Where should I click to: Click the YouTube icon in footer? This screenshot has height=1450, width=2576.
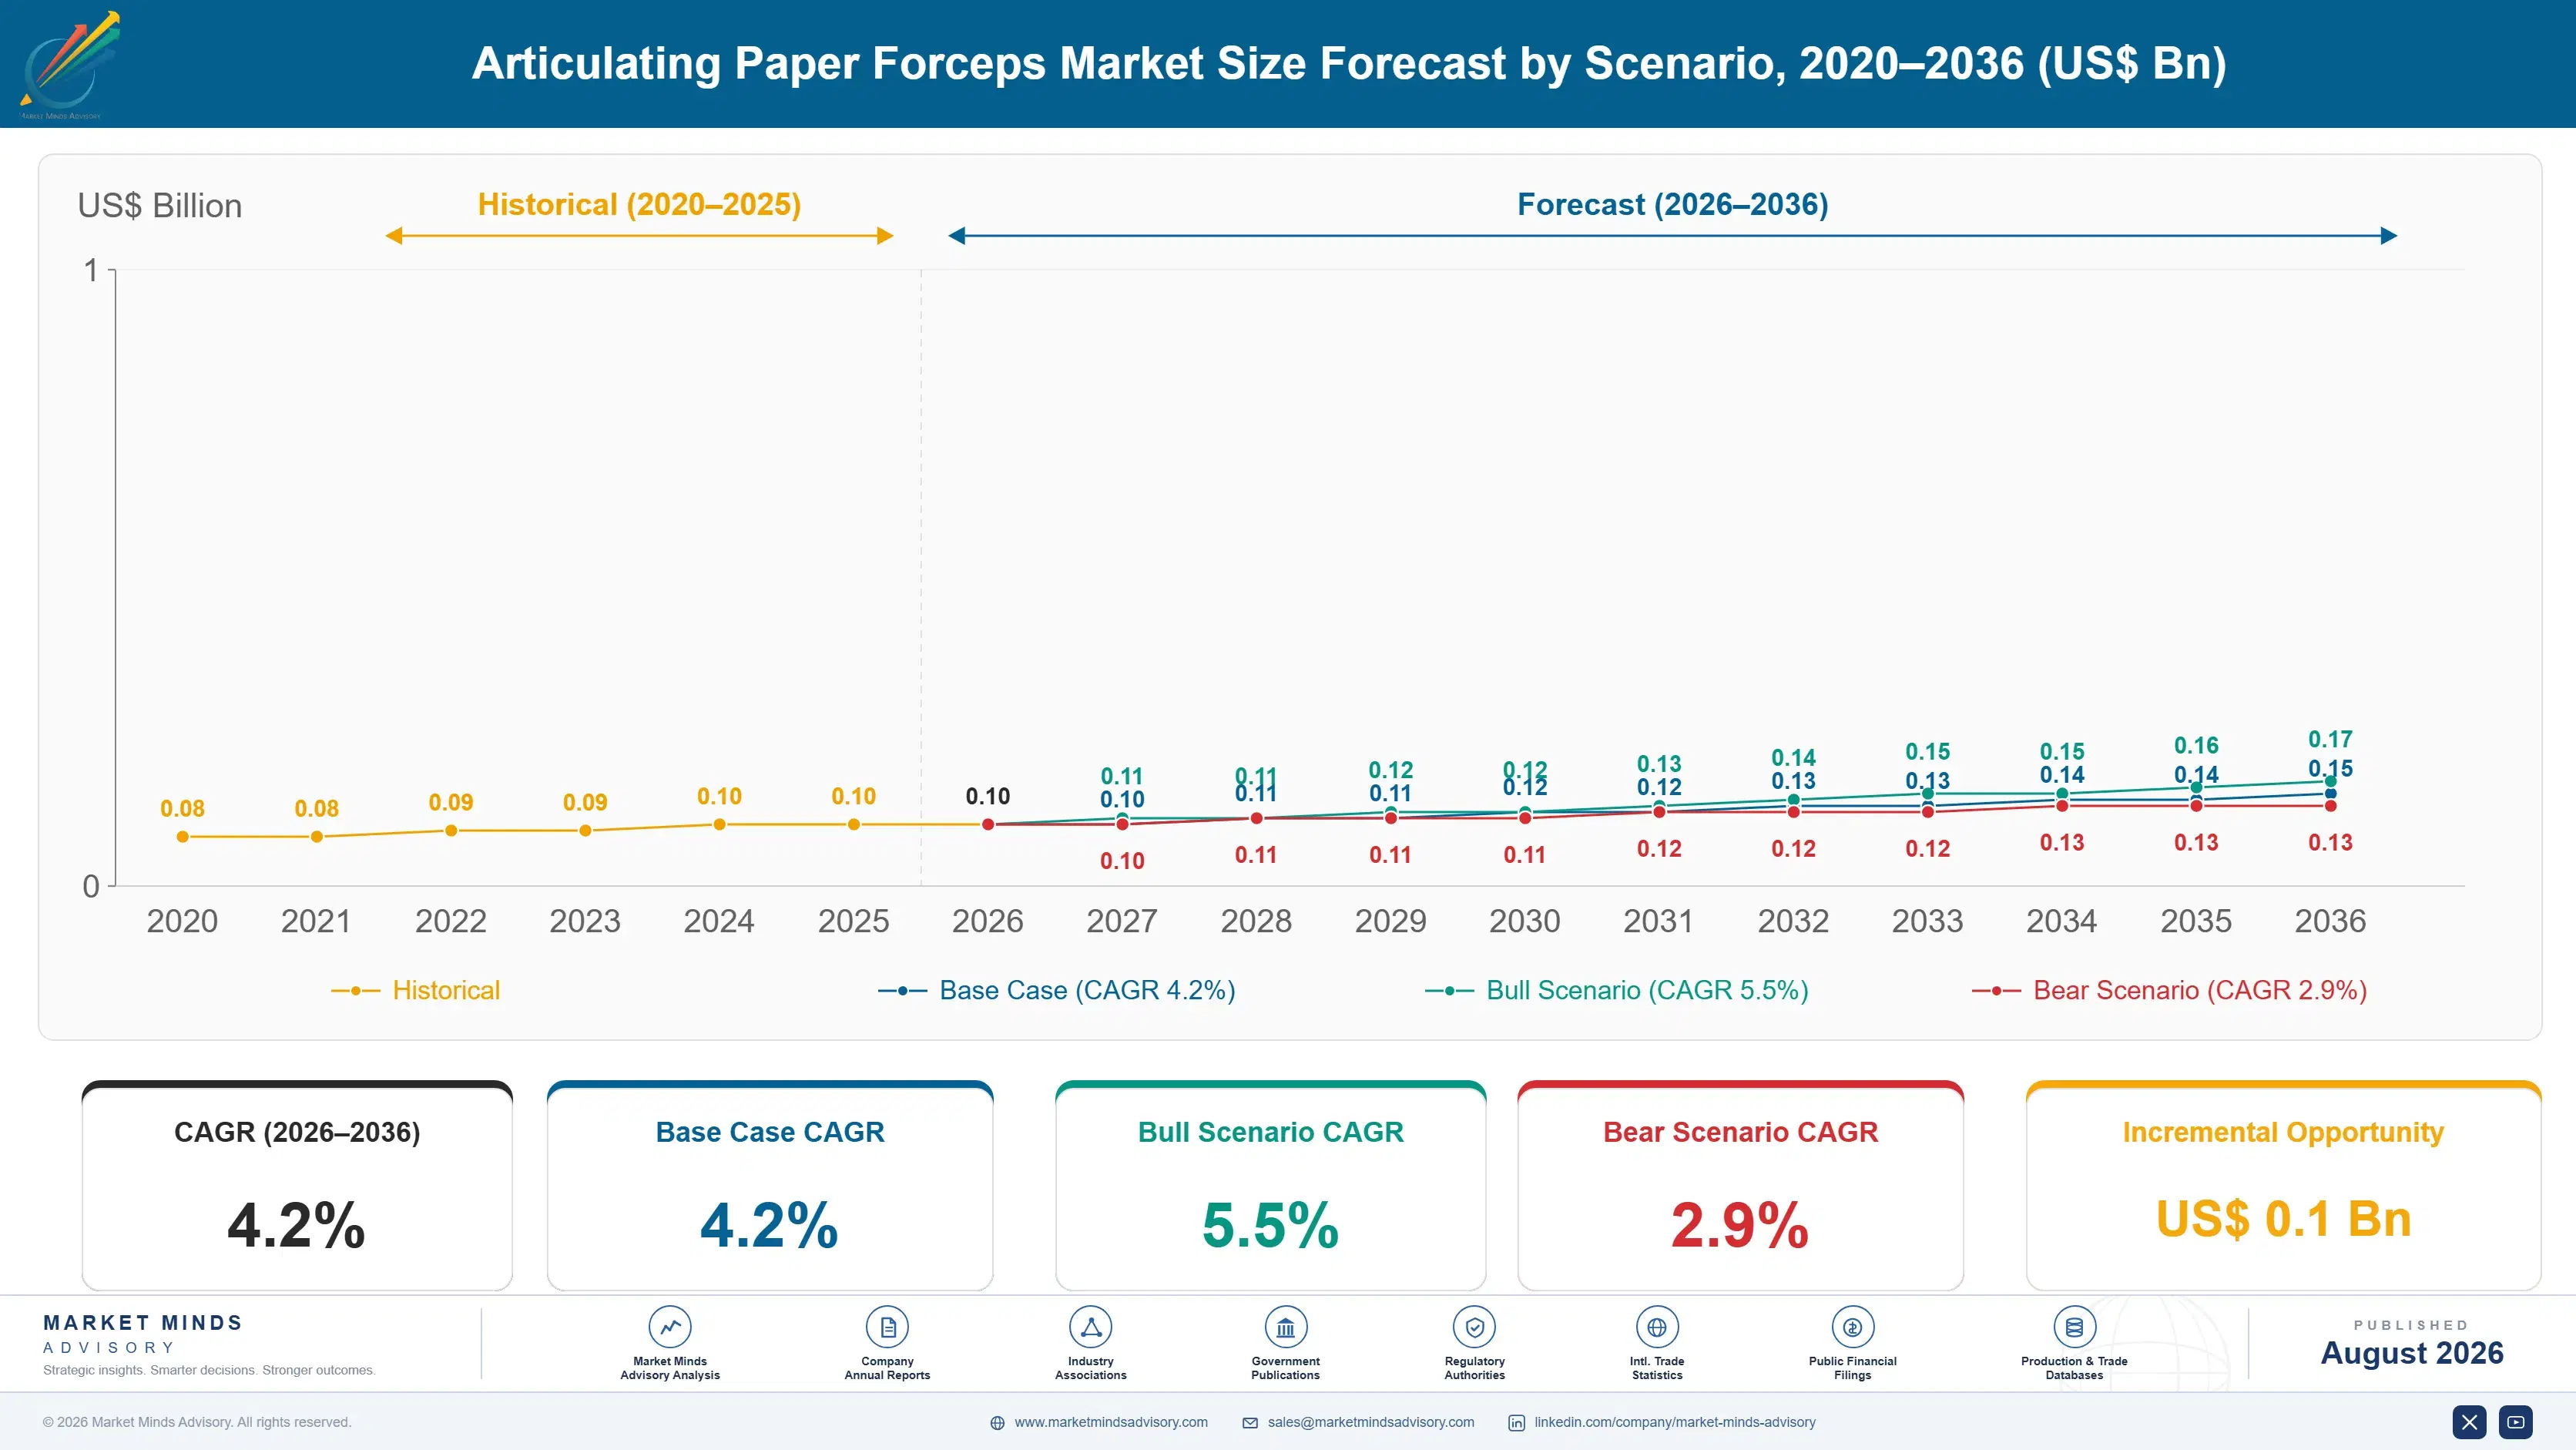point(2515,1422)
